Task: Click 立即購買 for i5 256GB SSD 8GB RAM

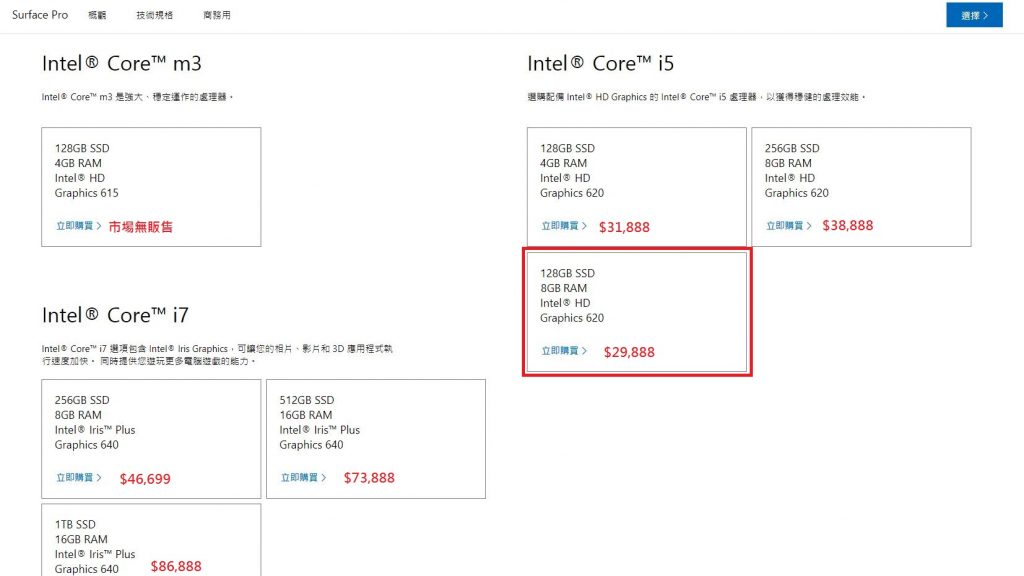Action: point(788,226)
